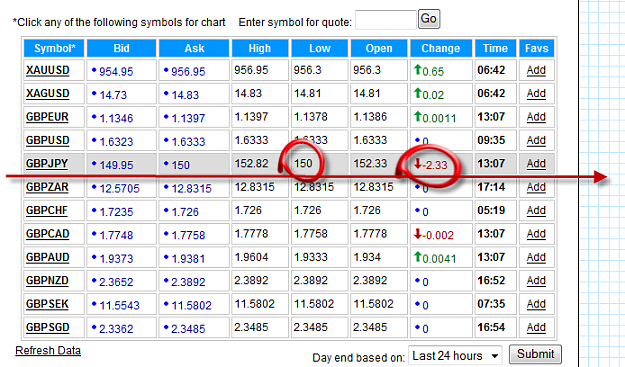Add GBPSEK to favorites
Viewport: 625px width, 367px height.
coord(536,304)
